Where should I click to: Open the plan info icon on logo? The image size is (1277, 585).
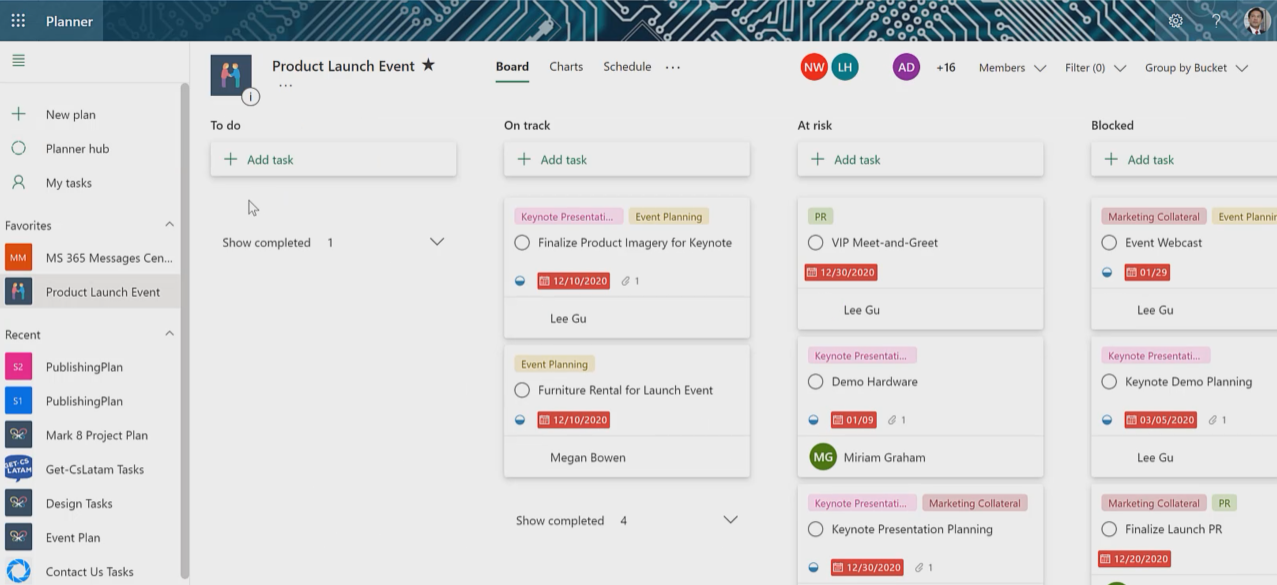(250, 96)
